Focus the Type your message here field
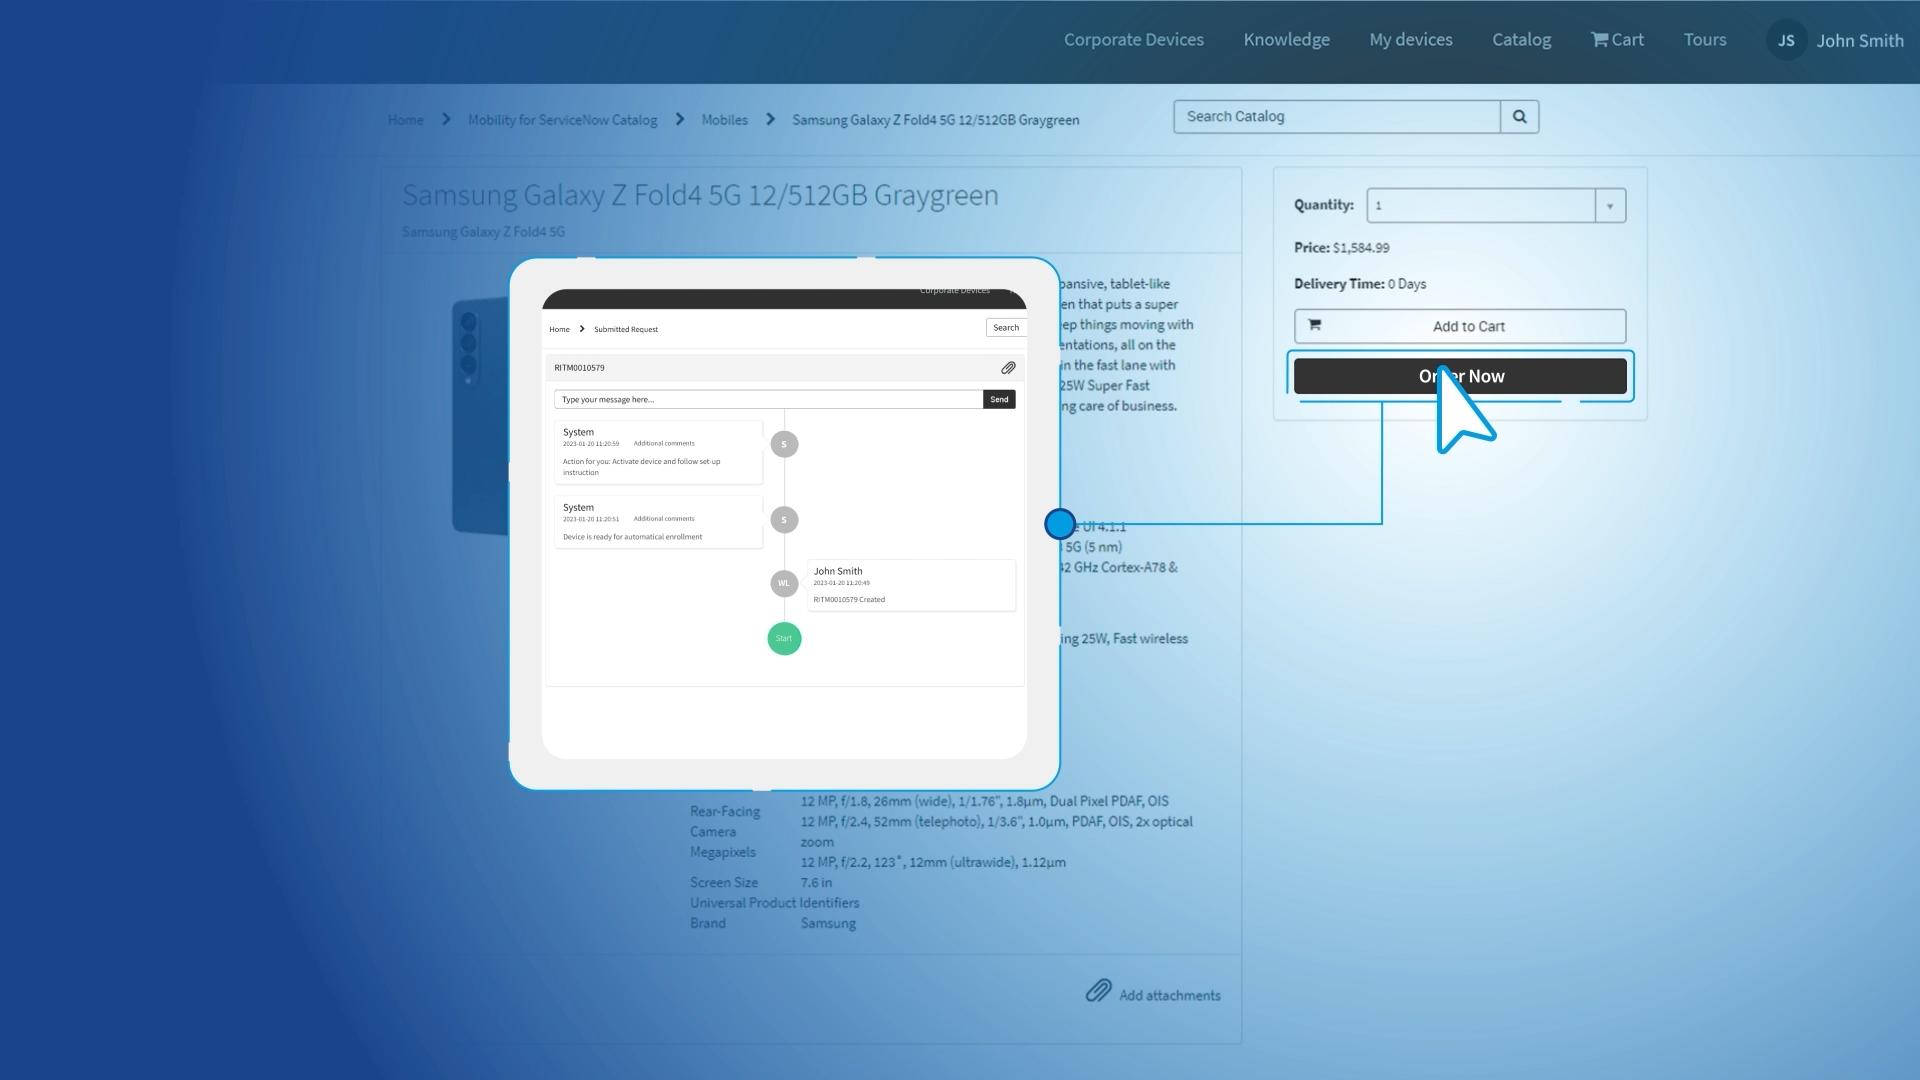 click(768, 399)
